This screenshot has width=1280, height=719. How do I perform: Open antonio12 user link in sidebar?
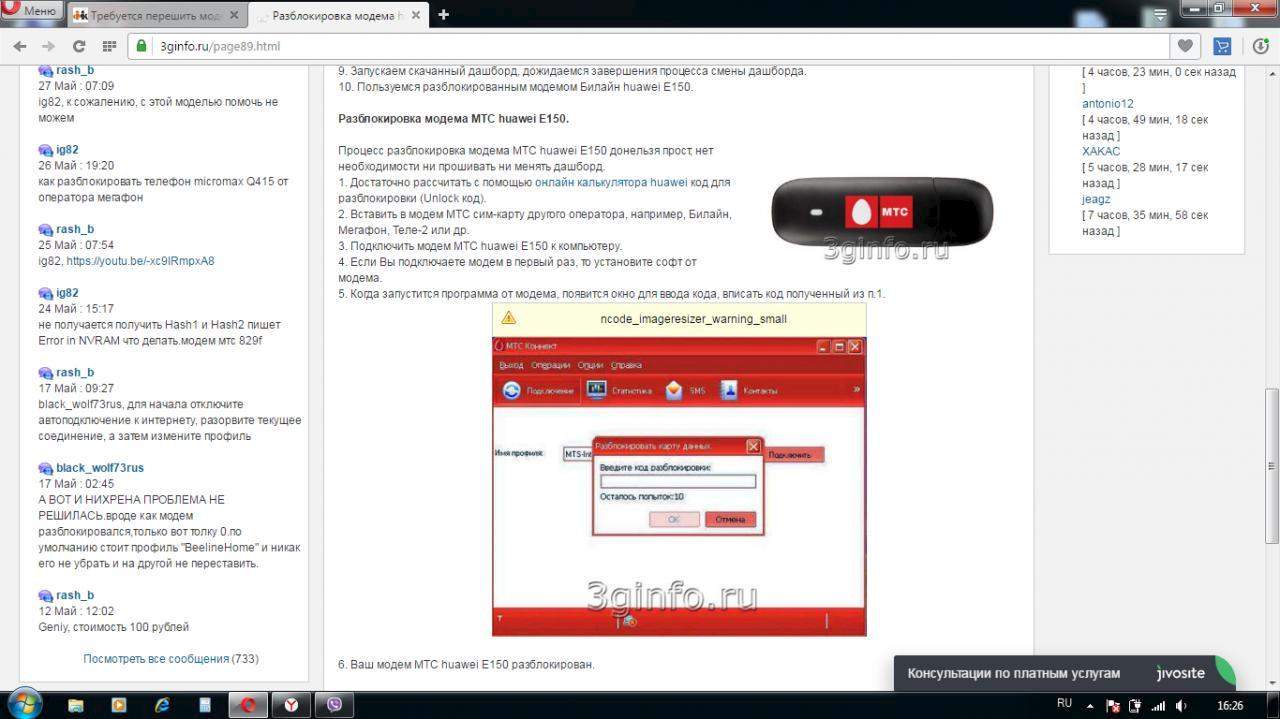pyautogui.click(x=1108, y=104)
